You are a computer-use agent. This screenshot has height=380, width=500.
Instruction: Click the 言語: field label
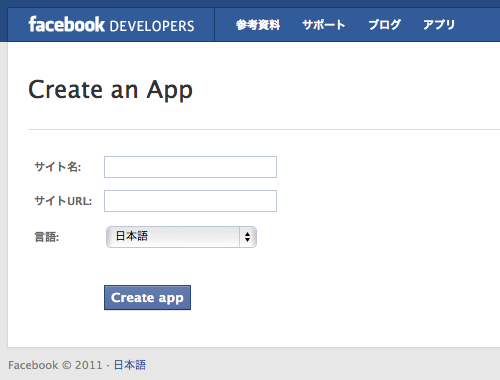(x=47, y=237)
